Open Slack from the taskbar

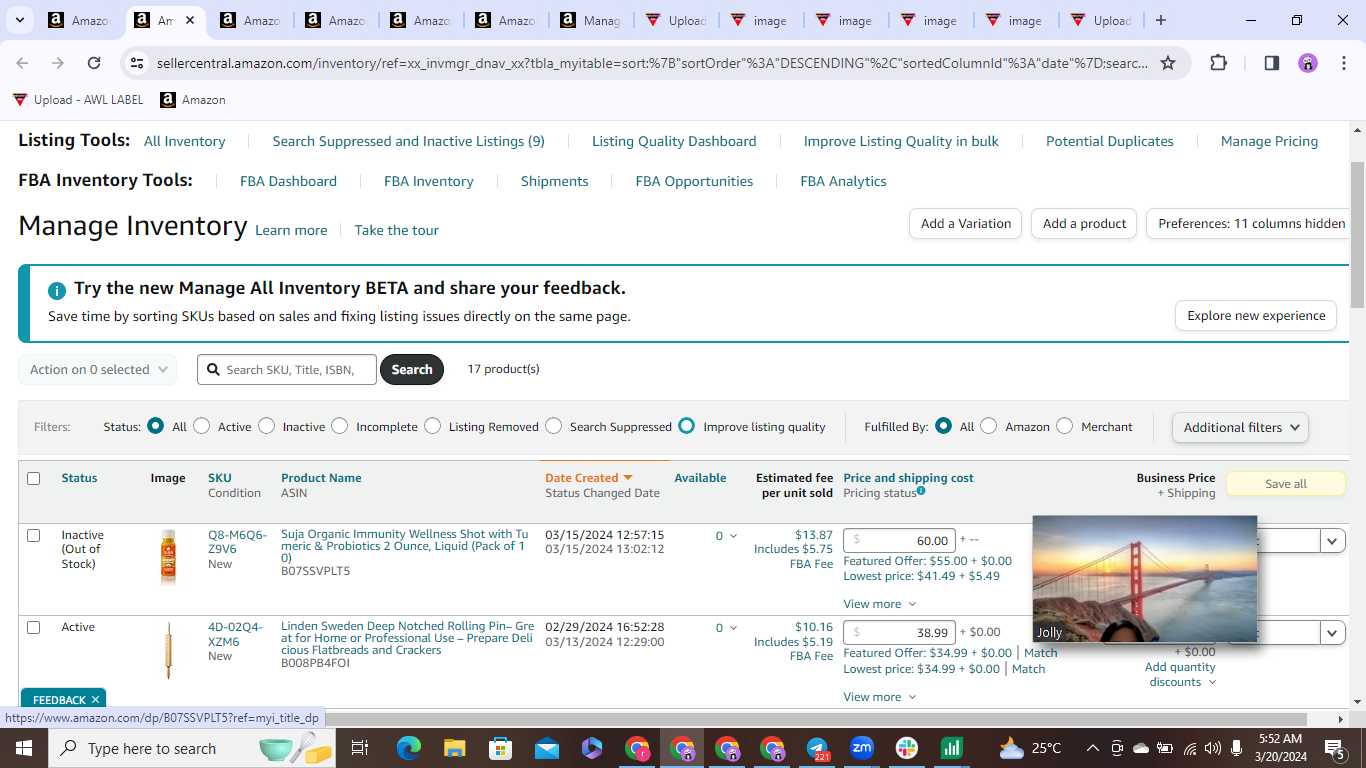[907, 748]
